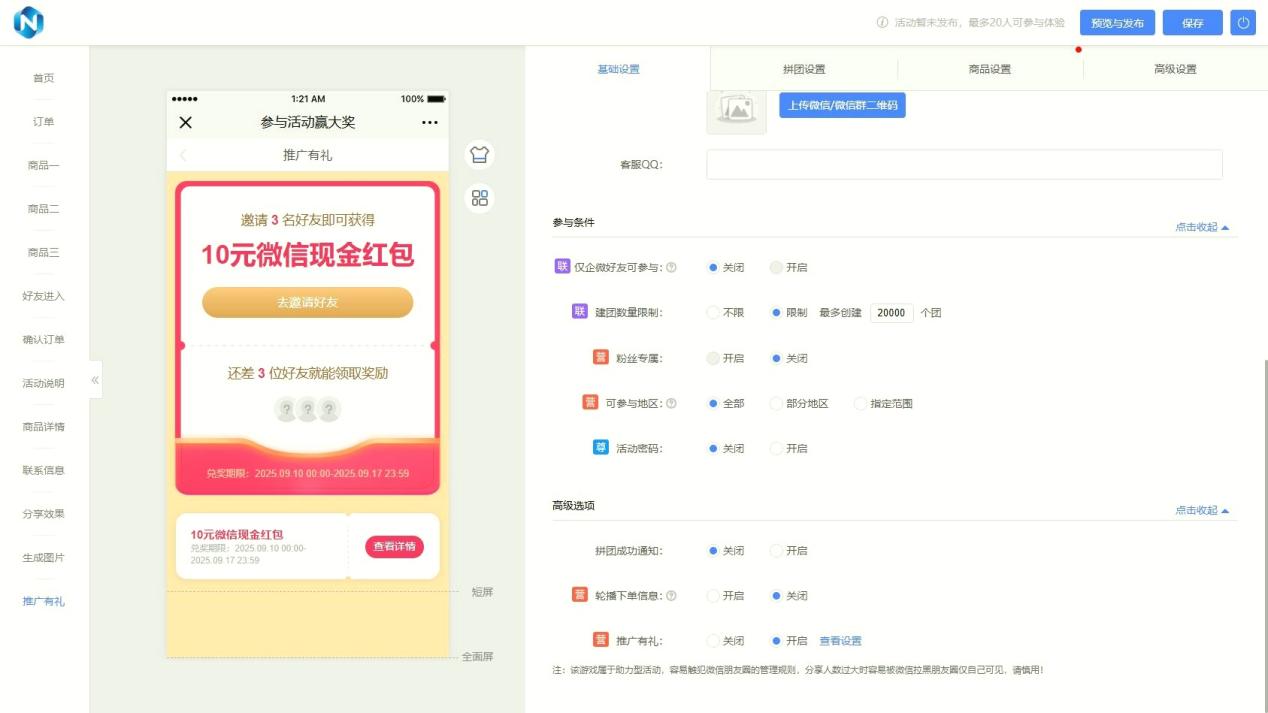This screenshot has width=1268, height=713.
Task: Click the help icon next to 可参与地区
Action: (671, 404)
